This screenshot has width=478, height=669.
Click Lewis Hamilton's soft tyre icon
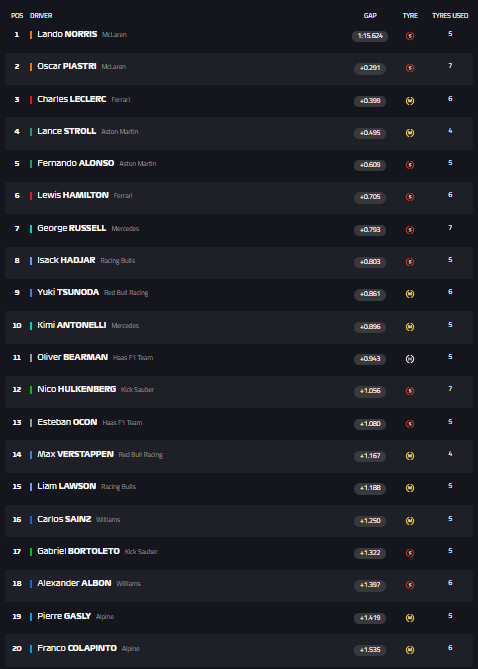[x=410, y=197]
